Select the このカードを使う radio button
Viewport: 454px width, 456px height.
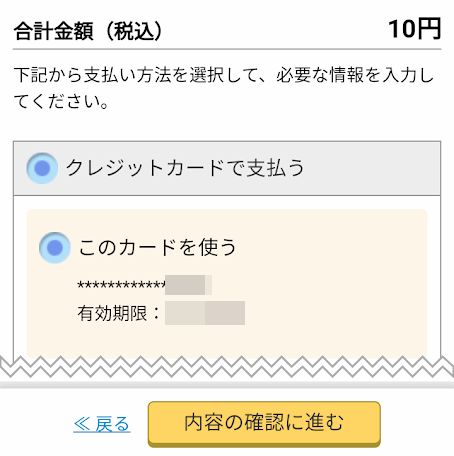pos(55,248)
